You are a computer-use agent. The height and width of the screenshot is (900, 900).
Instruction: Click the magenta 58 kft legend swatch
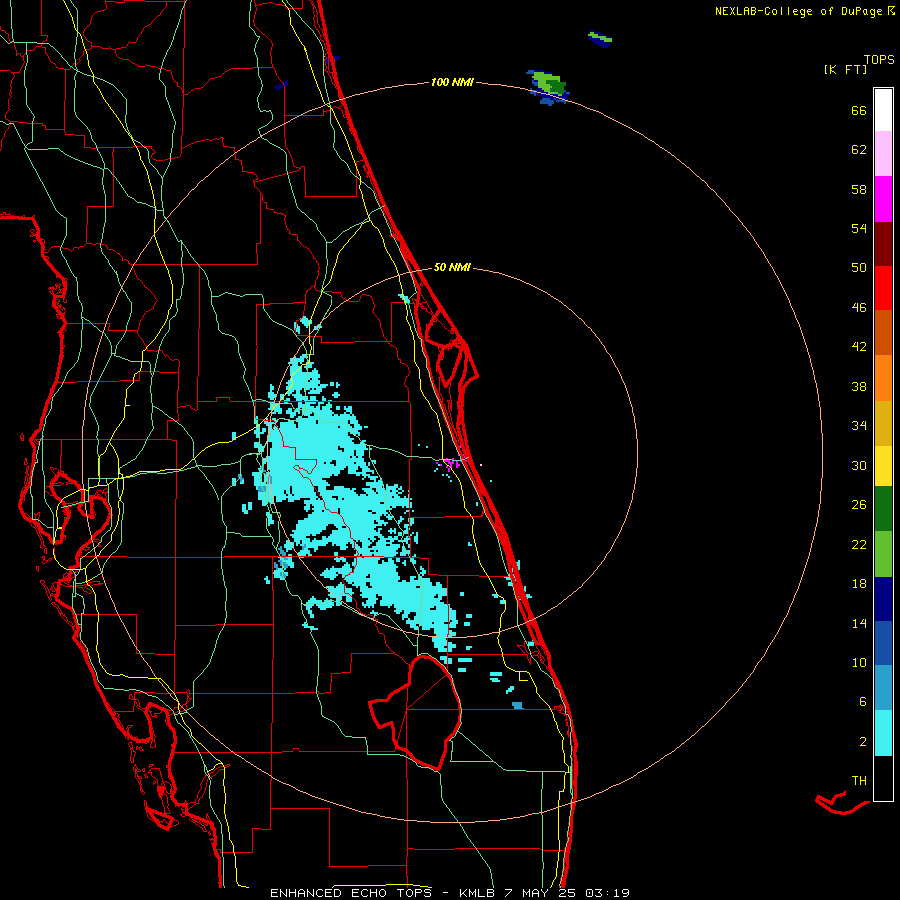click(x=883, y=199)
